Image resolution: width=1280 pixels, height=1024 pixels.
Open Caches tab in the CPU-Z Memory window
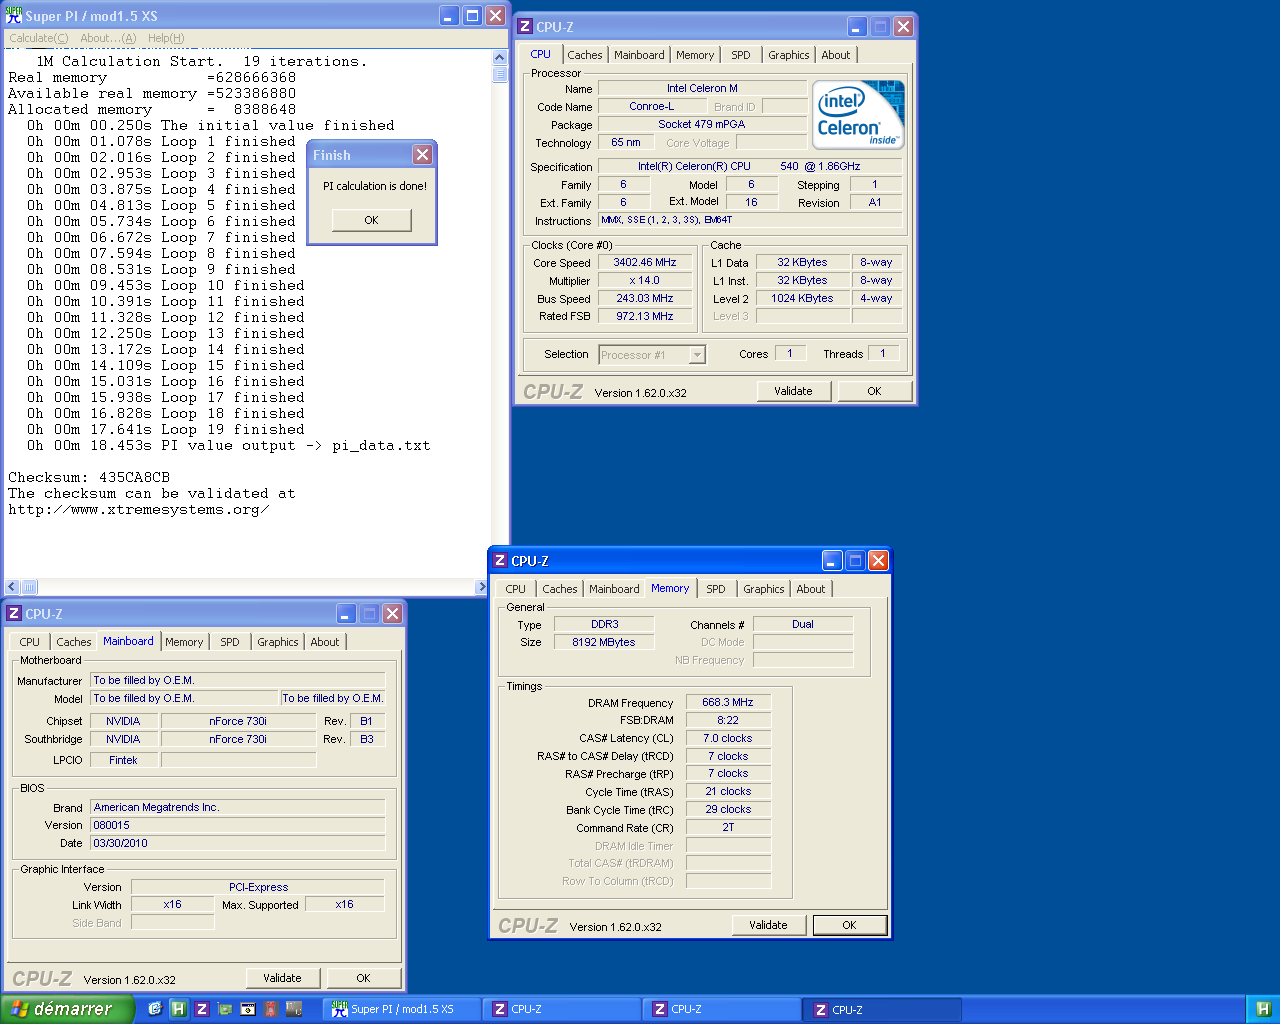(560, 589)
